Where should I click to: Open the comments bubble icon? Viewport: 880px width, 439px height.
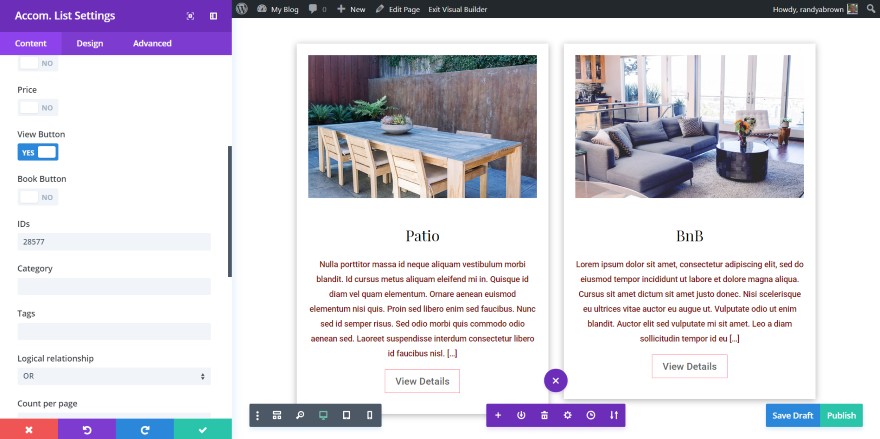click(x=313, y=10)
